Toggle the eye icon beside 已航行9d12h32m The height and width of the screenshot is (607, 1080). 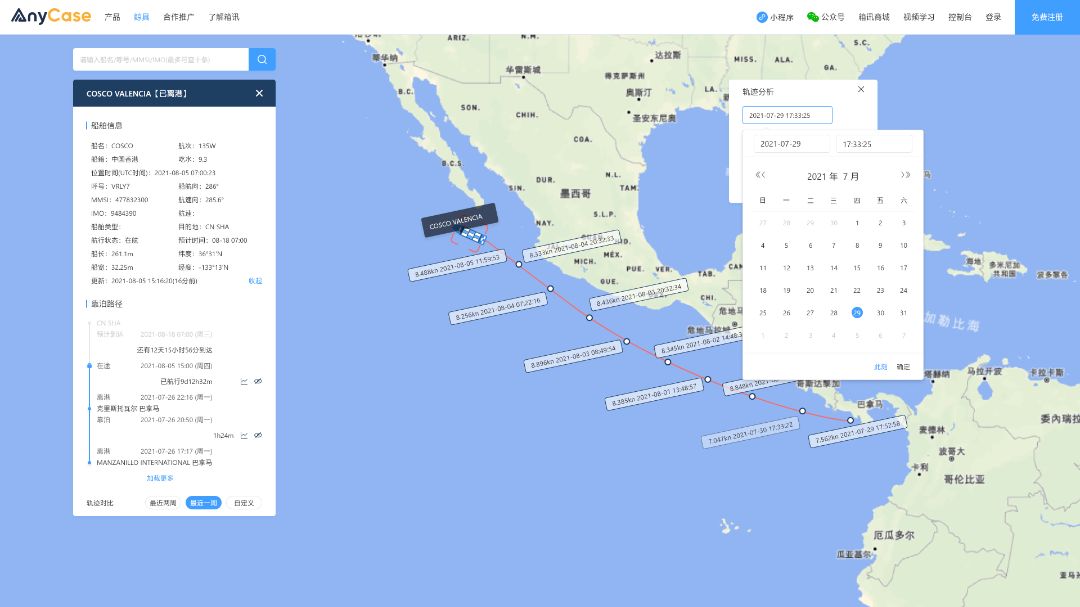258,382
